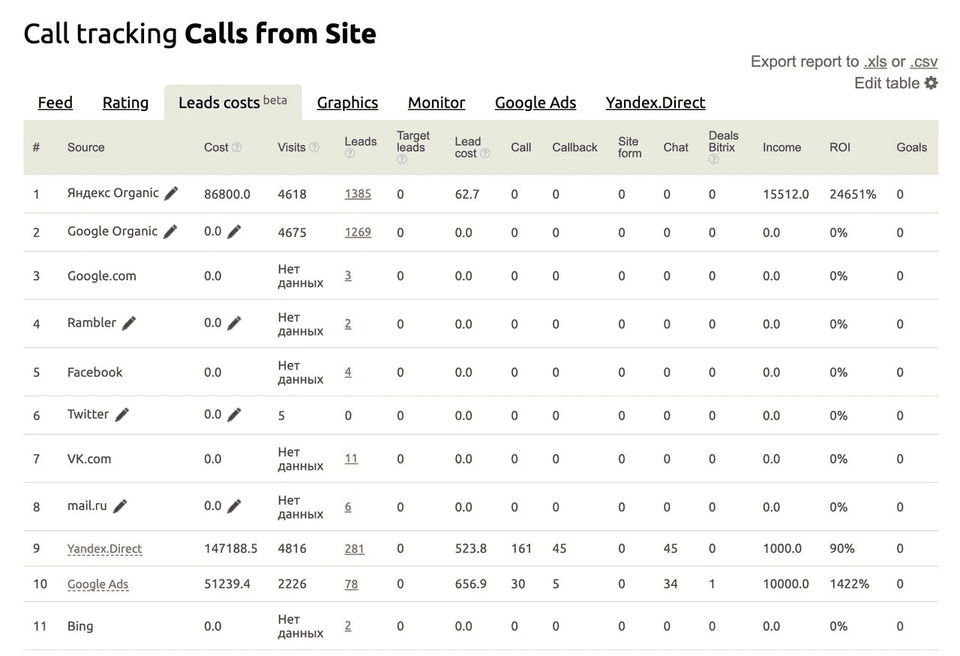The height and width of the screenshot is (656, 960).
Task: Click the pencil icon next to Яндекс Organic
Action: point(171,194)
